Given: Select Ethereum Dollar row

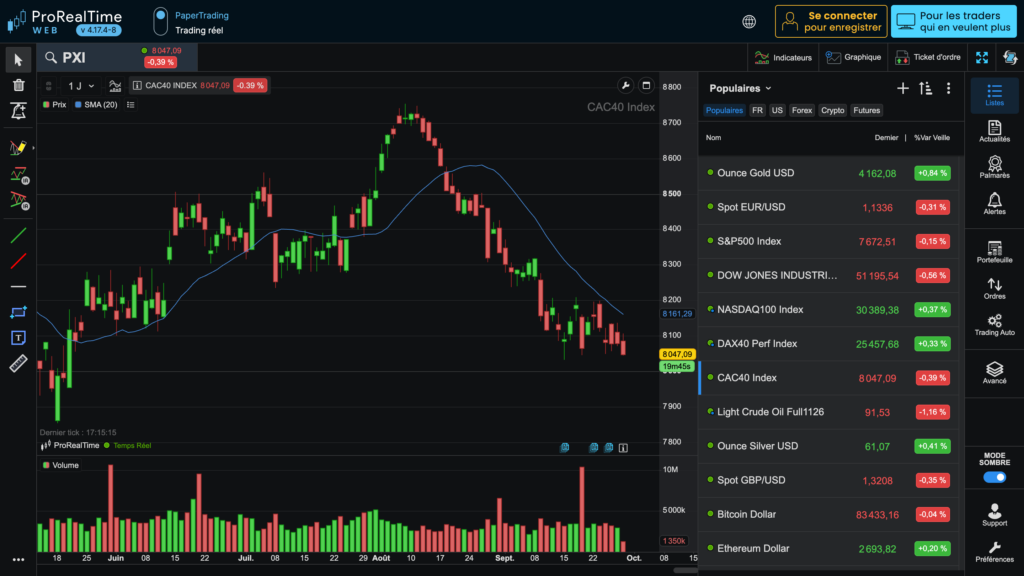Looking at the screenshot, I should pos(831,548).
